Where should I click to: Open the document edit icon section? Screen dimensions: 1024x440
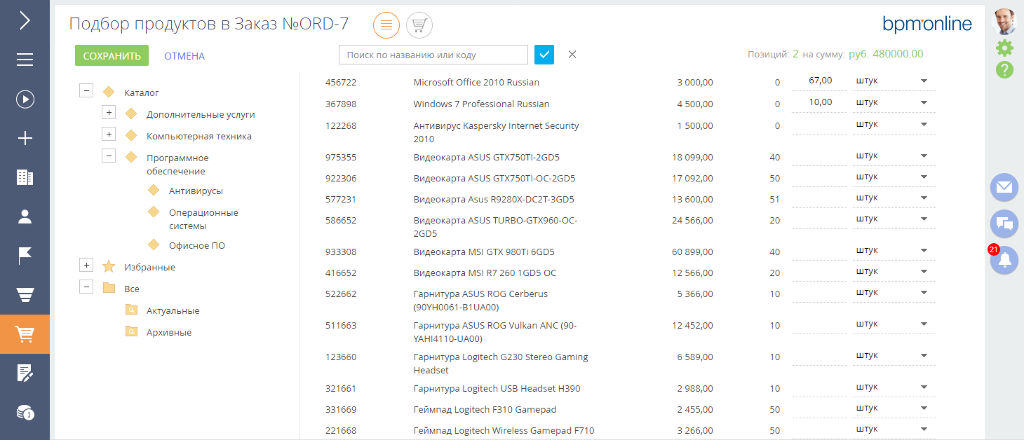click(25, 373)
